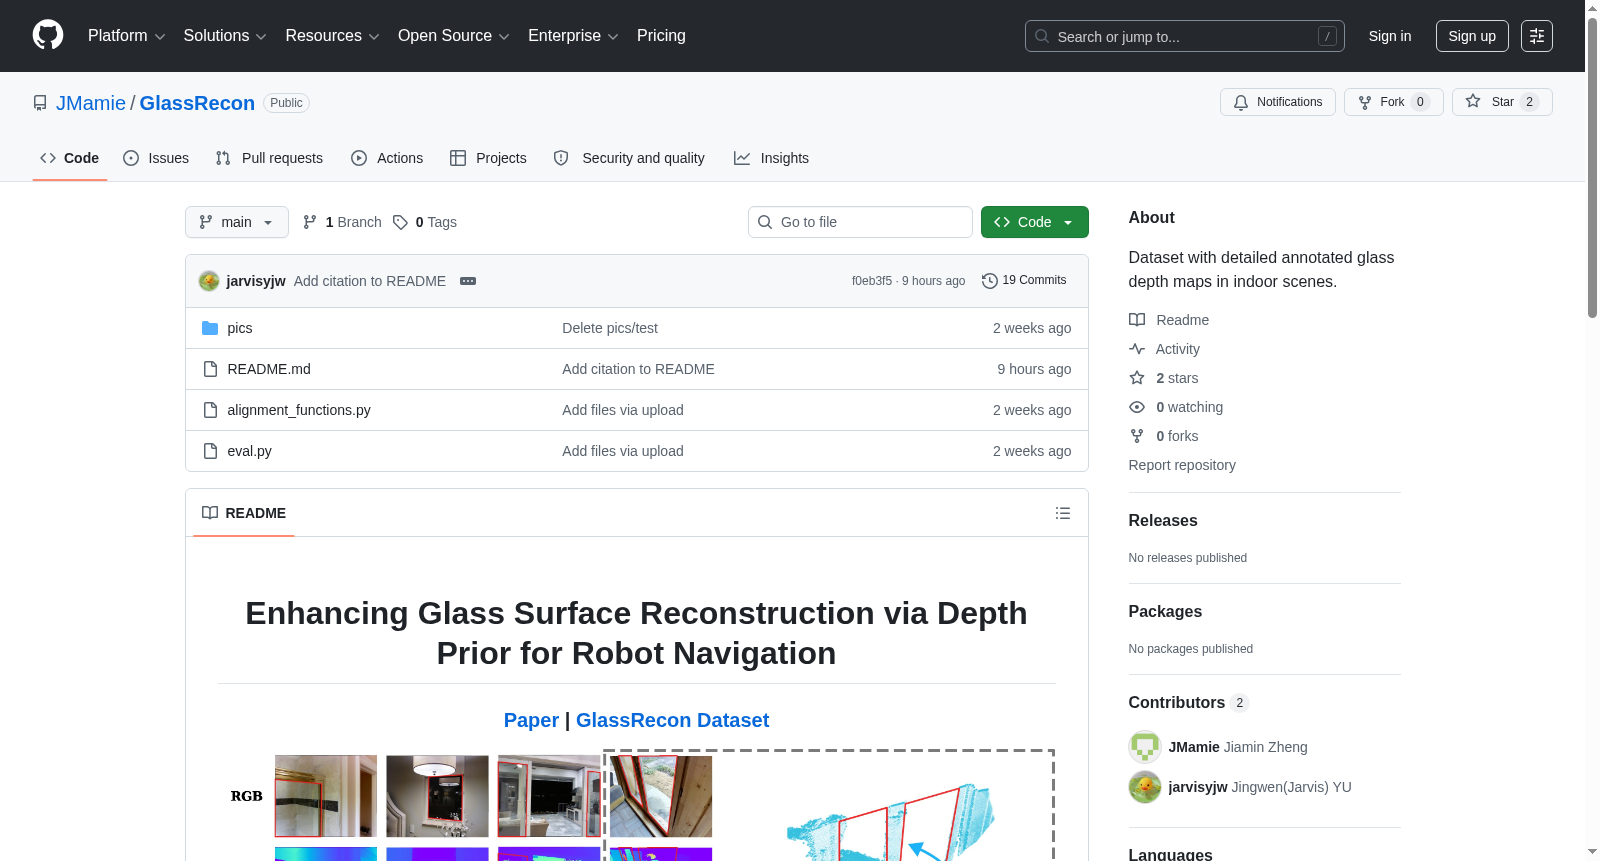The width and height of the screenshot is (1600, 861).
Task: Click the commit history clock icon
Action: coord(990,281)
